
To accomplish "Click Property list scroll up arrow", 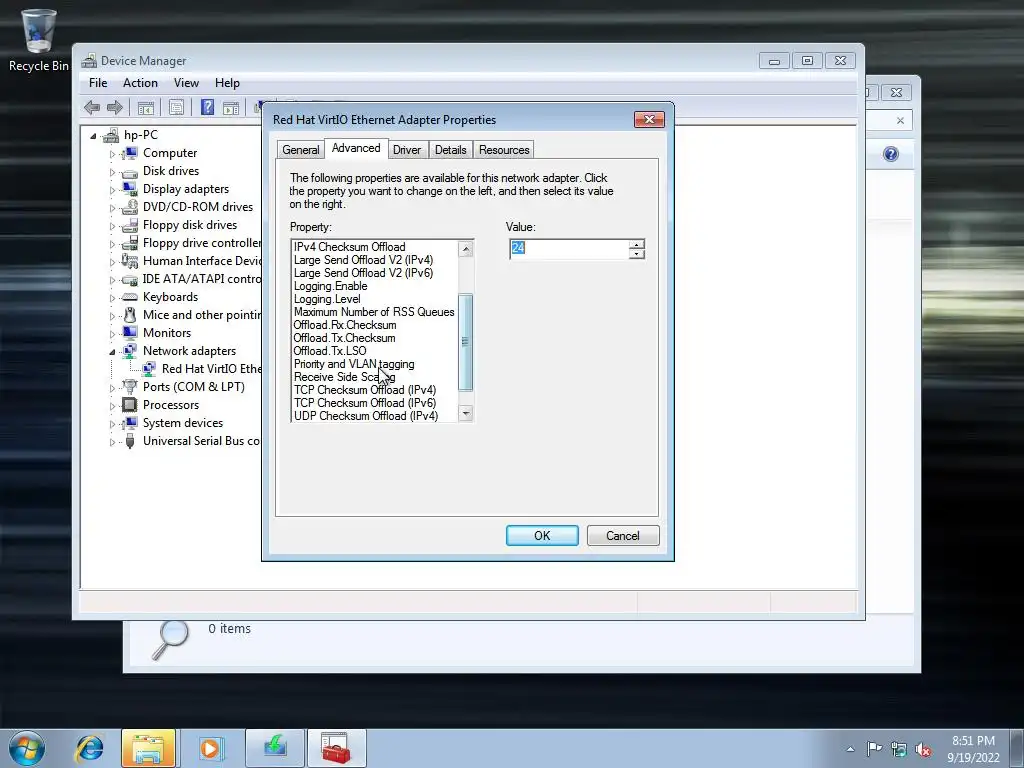I will pos(466,248).
